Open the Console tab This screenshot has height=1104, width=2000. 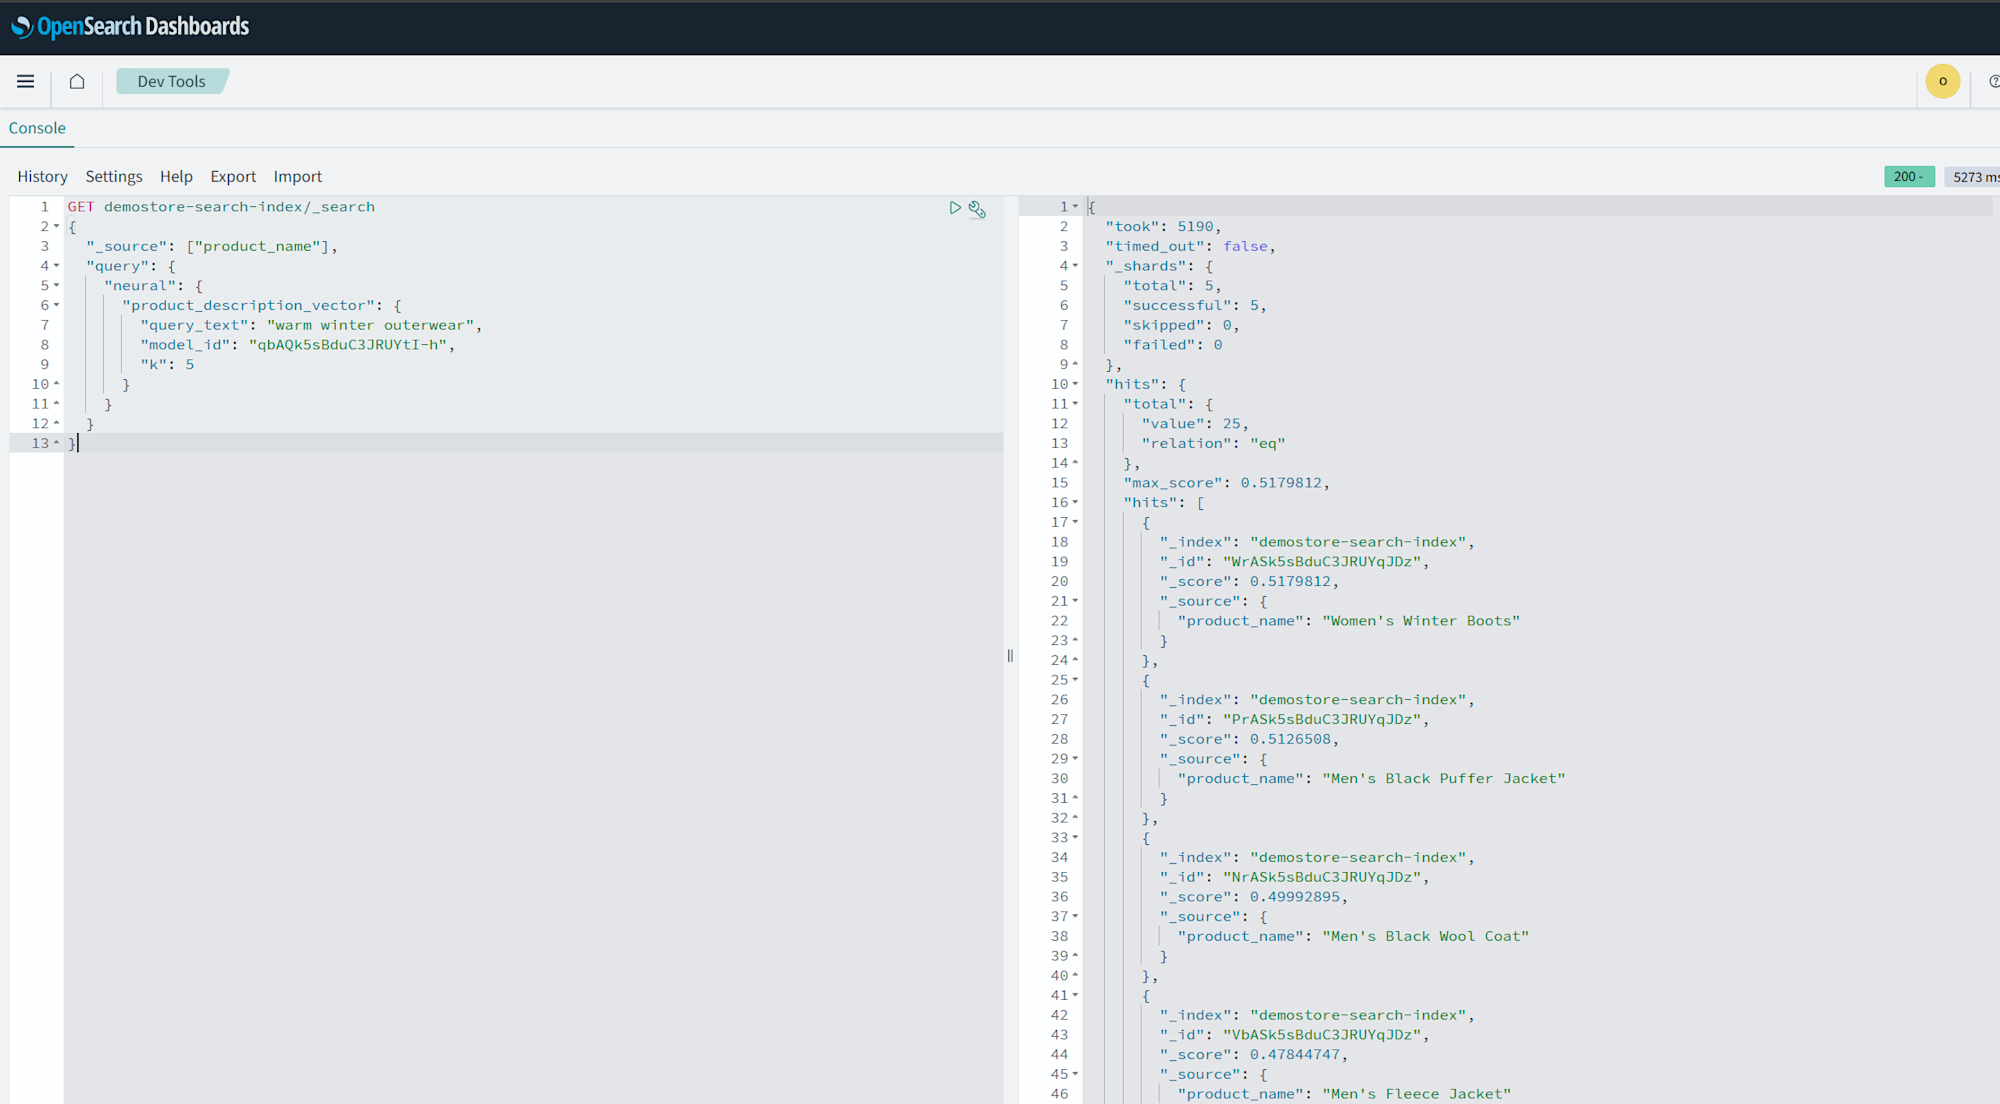coord(37,128)
